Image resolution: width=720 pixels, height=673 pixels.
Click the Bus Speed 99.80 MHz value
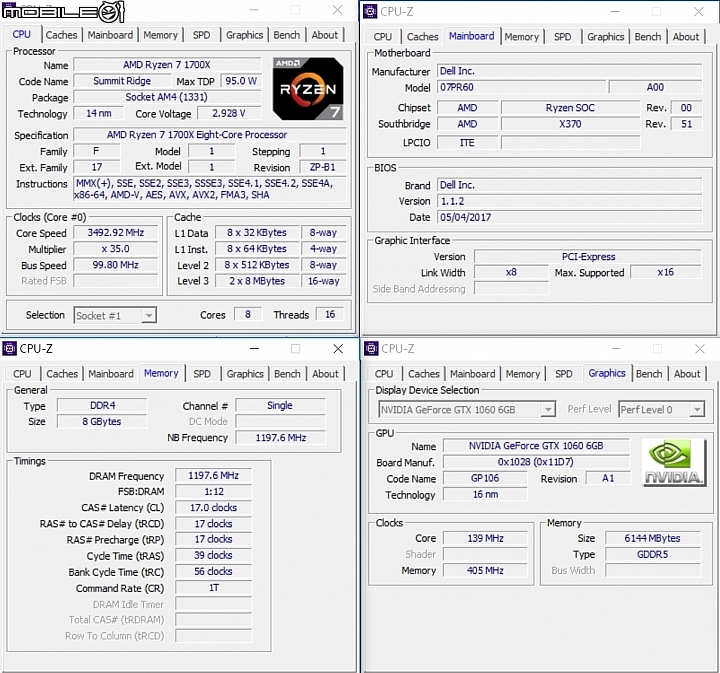pos(116,264)
